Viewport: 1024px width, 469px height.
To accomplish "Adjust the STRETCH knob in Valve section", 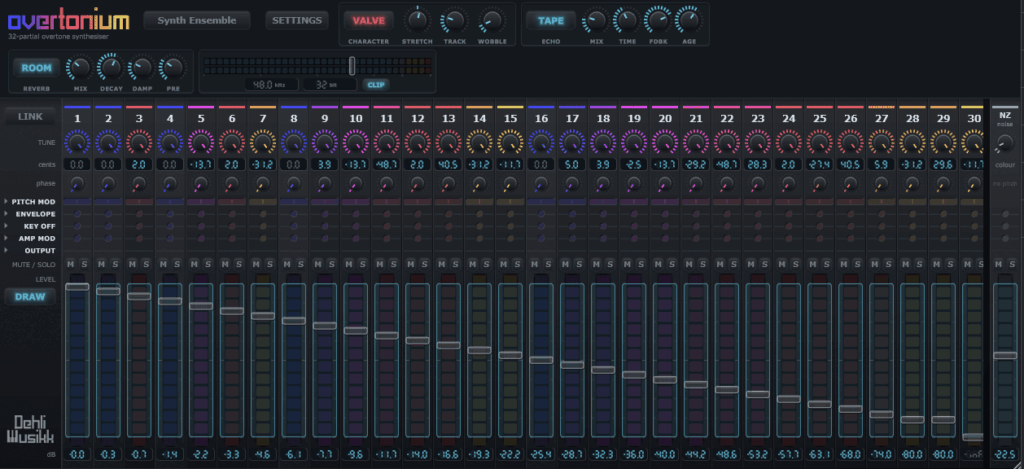I will [x=417, y=20].
